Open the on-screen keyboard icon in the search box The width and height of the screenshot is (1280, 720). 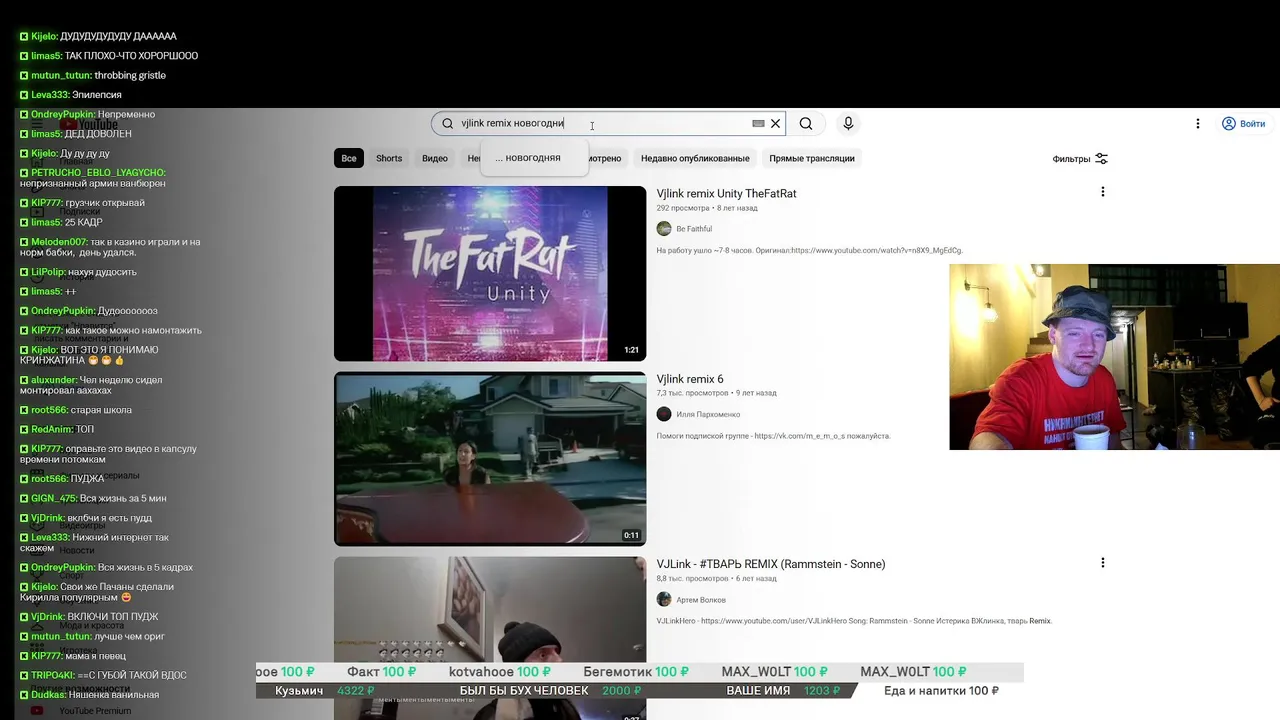(758, 124)
